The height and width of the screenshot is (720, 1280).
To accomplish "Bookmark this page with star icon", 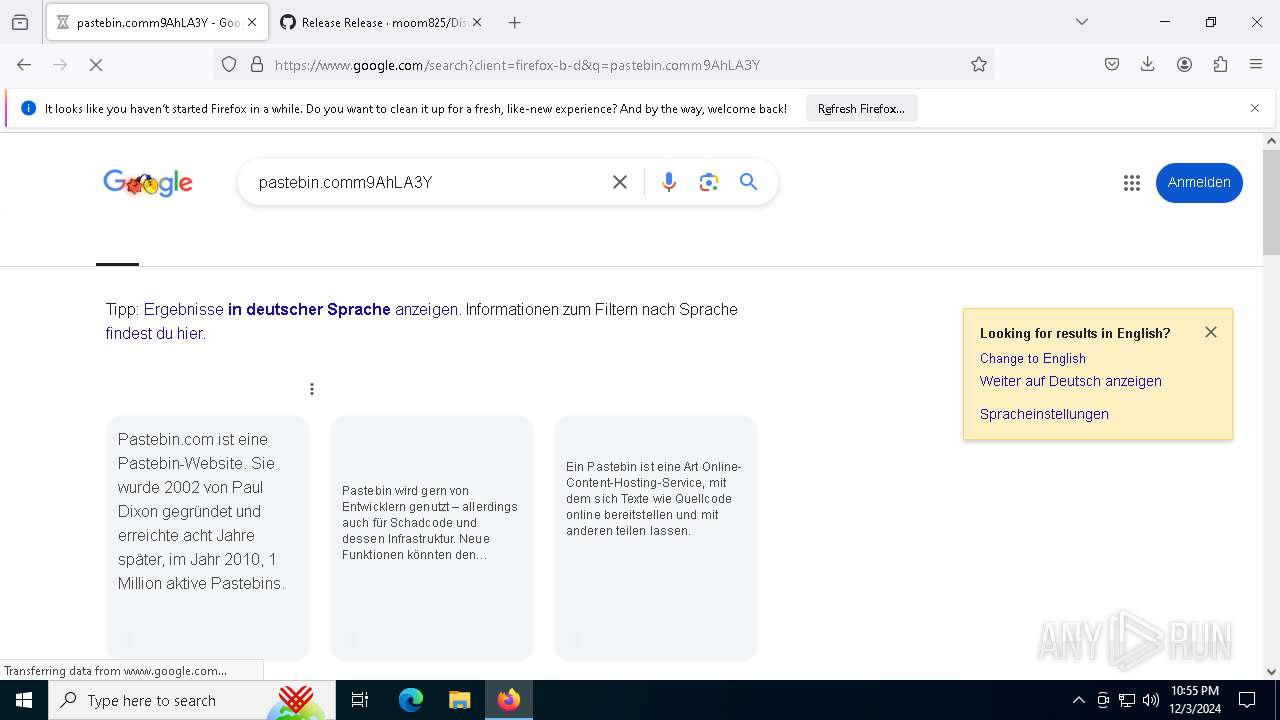I will point(979,65).
